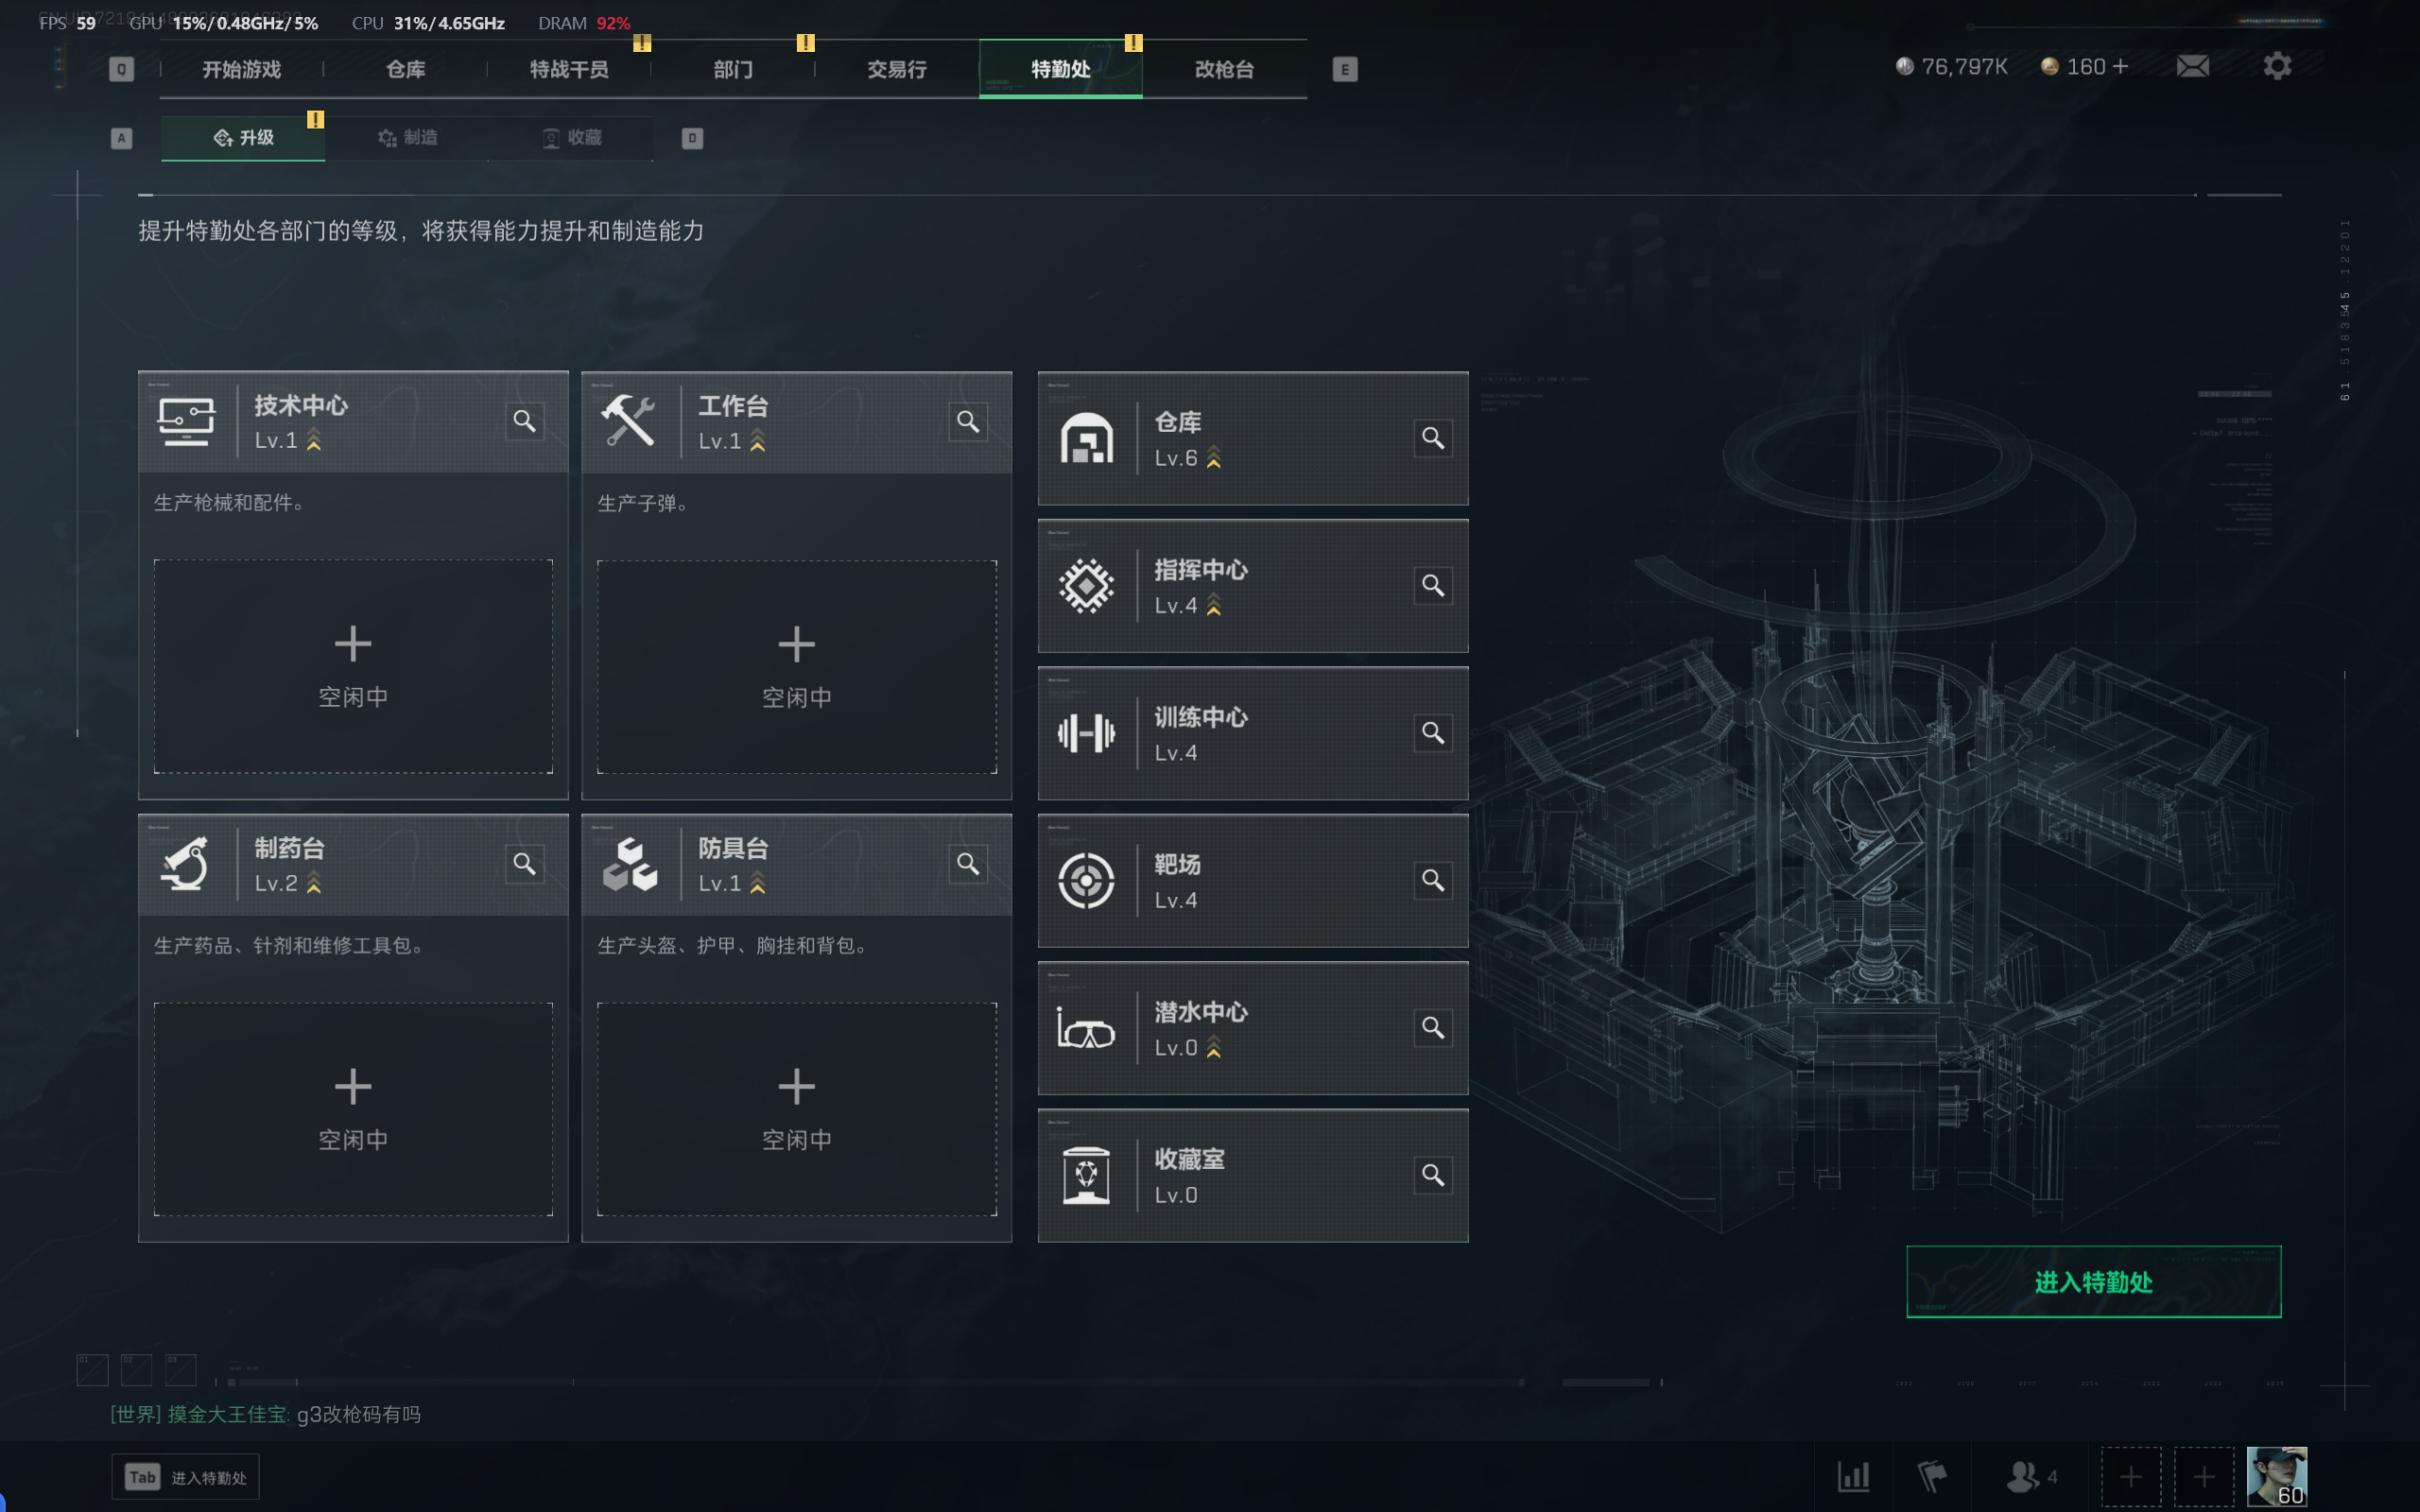The image size is (2420, 1512).
Task: Inspect 训练中心 with magnifier icon
Action: (1433, 733)
